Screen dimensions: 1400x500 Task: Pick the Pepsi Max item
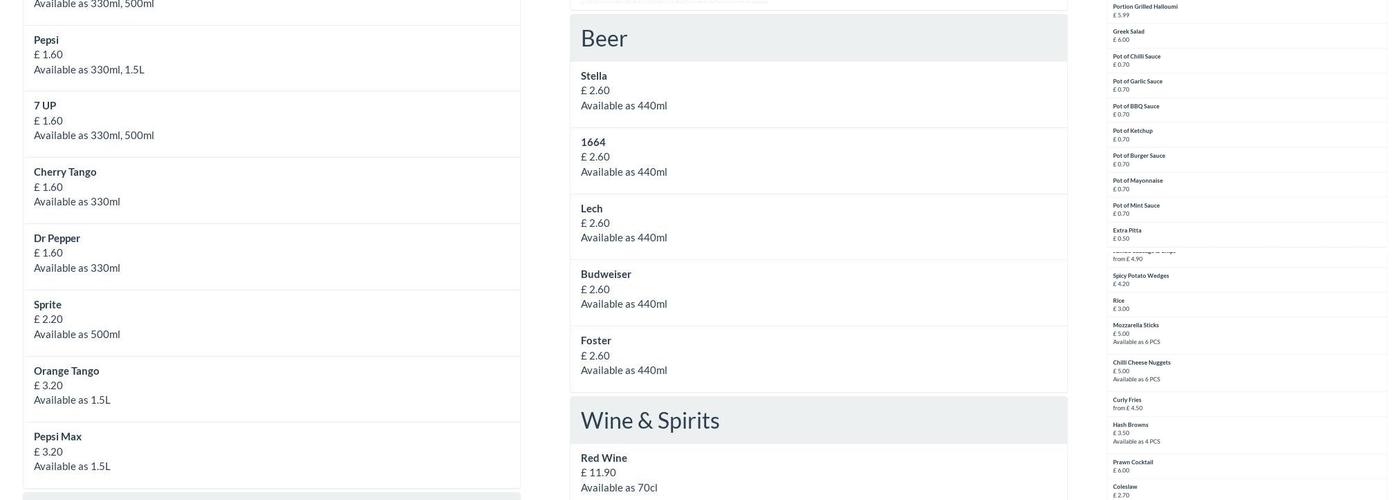(58, 437)
